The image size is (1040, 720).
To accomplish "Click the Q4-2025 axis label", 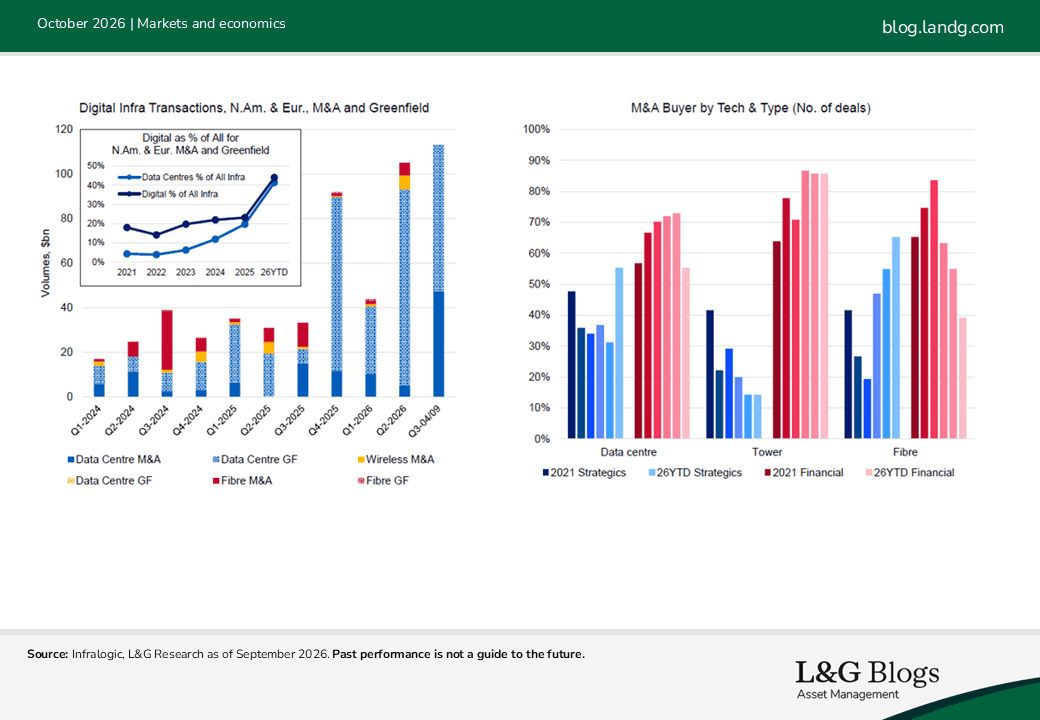I will coord(324,420).
